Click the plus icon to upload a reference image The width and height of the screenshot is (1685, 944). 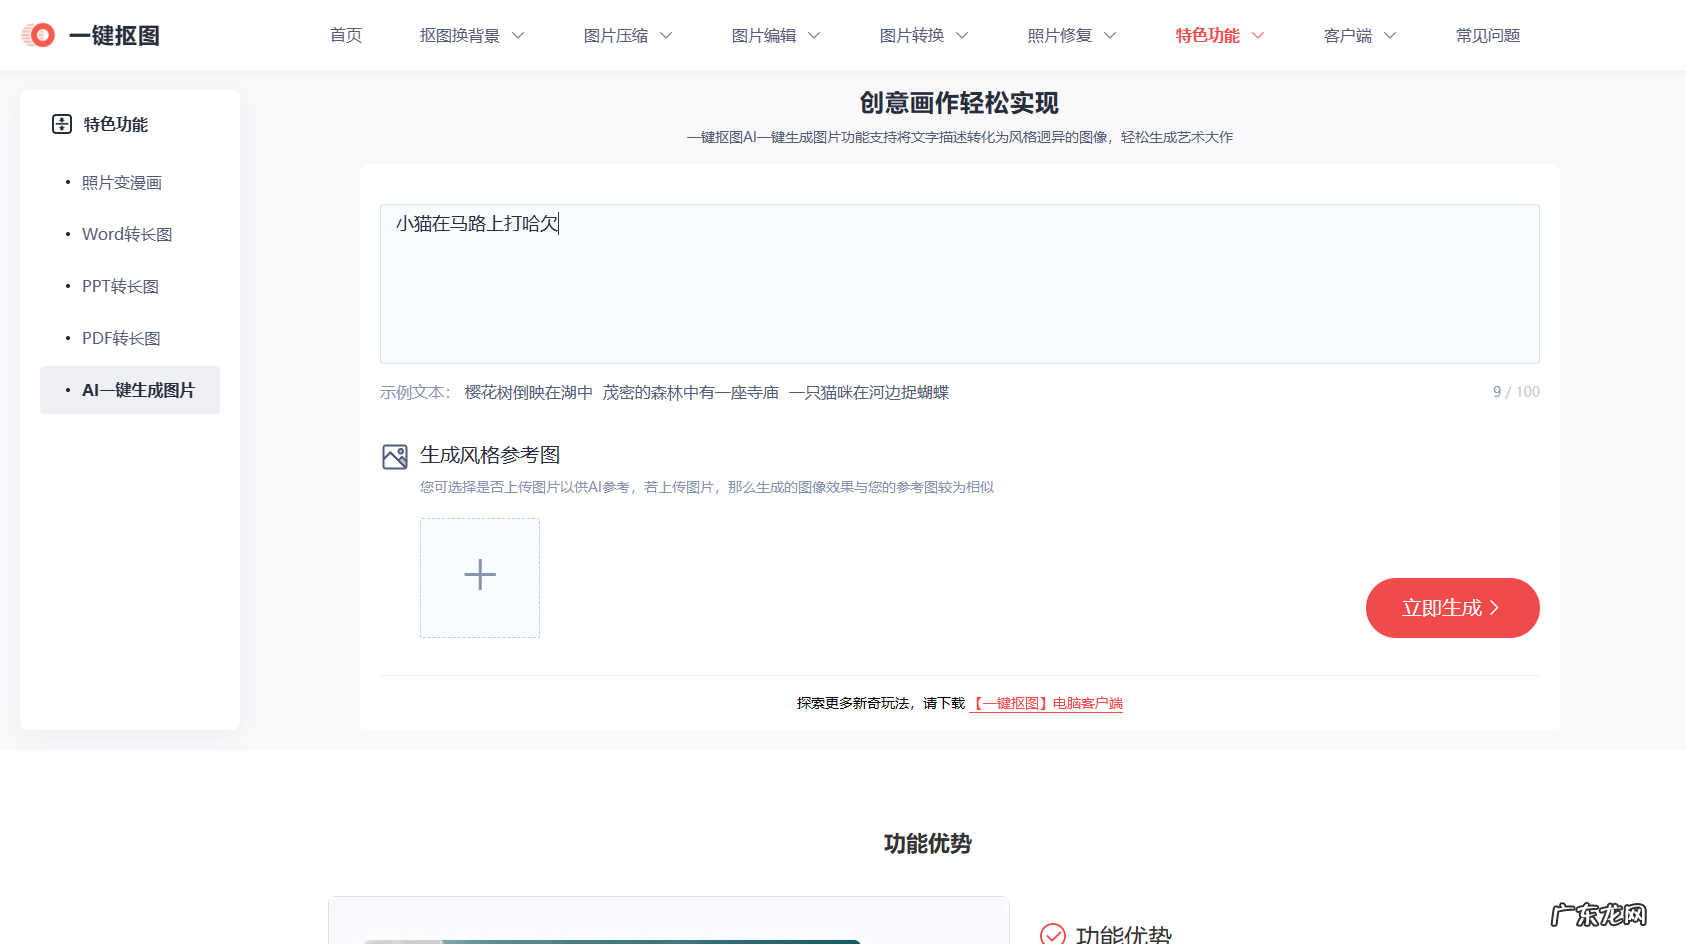click(x=480, y=577)
